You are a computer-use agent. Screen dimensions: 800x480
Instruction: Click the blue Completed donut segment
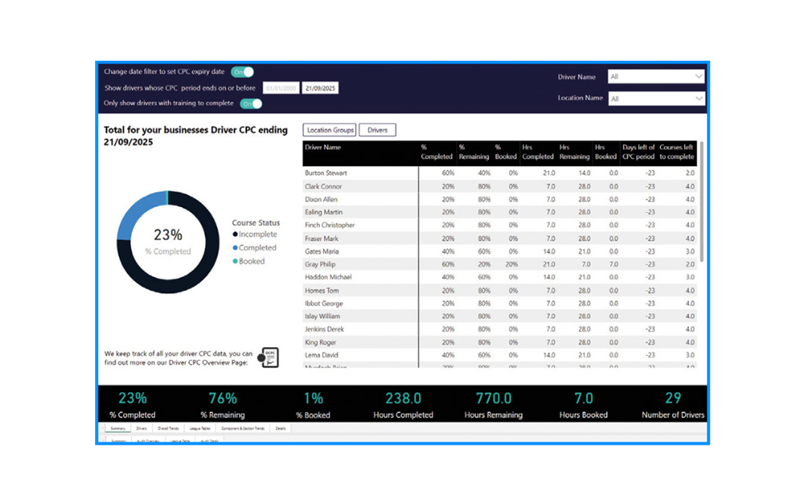[x=136, y=211]
